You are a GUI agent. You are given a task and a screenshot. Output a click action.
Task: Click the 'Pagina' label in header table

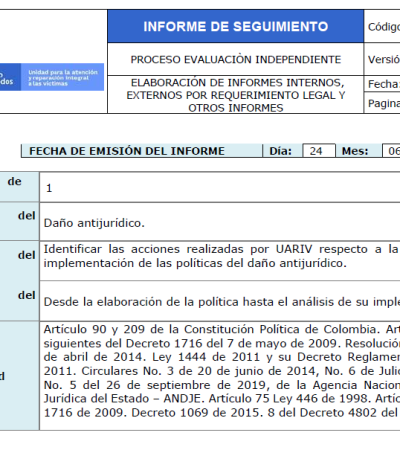click(x=384, y=104)
